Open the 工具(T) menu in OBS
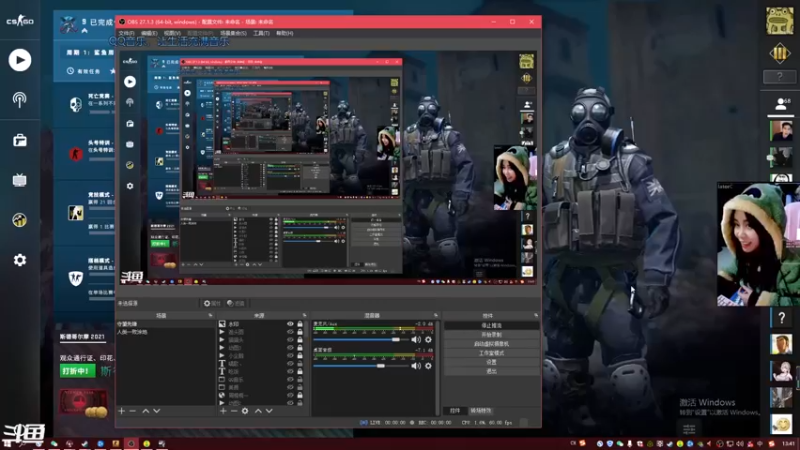This screenshot has width=800, height=450. click(261, 33)
